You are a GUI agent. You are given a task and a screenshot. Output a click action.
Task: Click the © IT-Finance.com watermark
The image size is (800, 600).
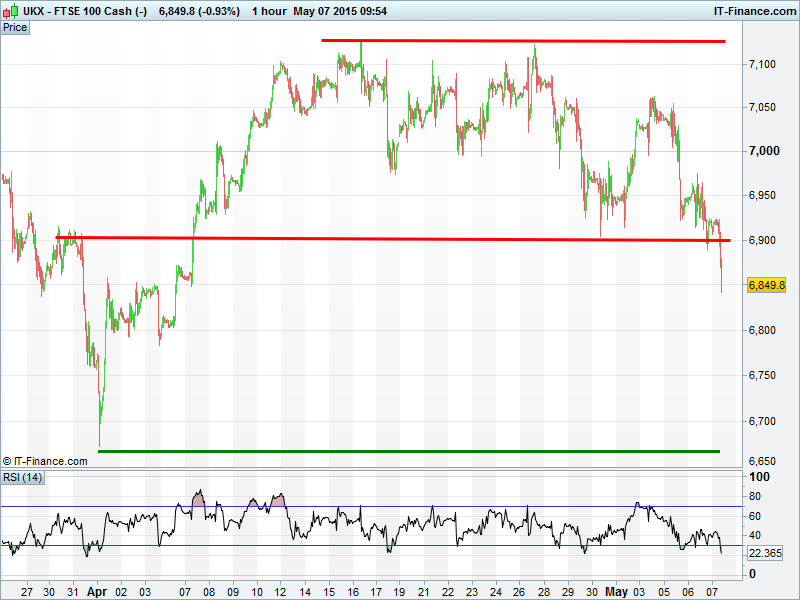pyautogui.click(x=45, y=461)
